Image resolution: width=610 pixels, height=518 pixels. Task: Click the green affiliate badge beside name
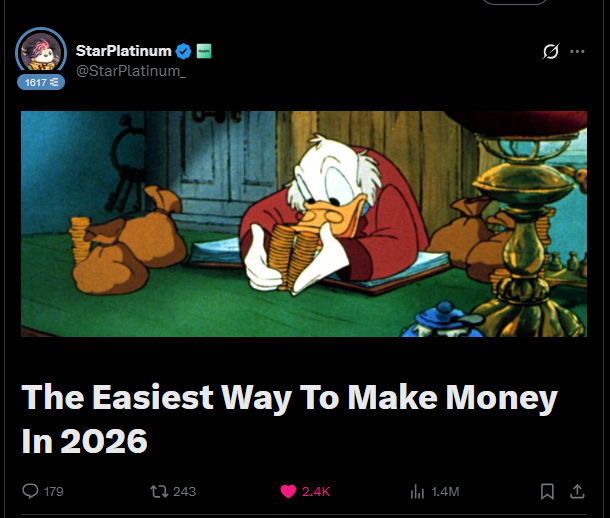coord(204,51)
